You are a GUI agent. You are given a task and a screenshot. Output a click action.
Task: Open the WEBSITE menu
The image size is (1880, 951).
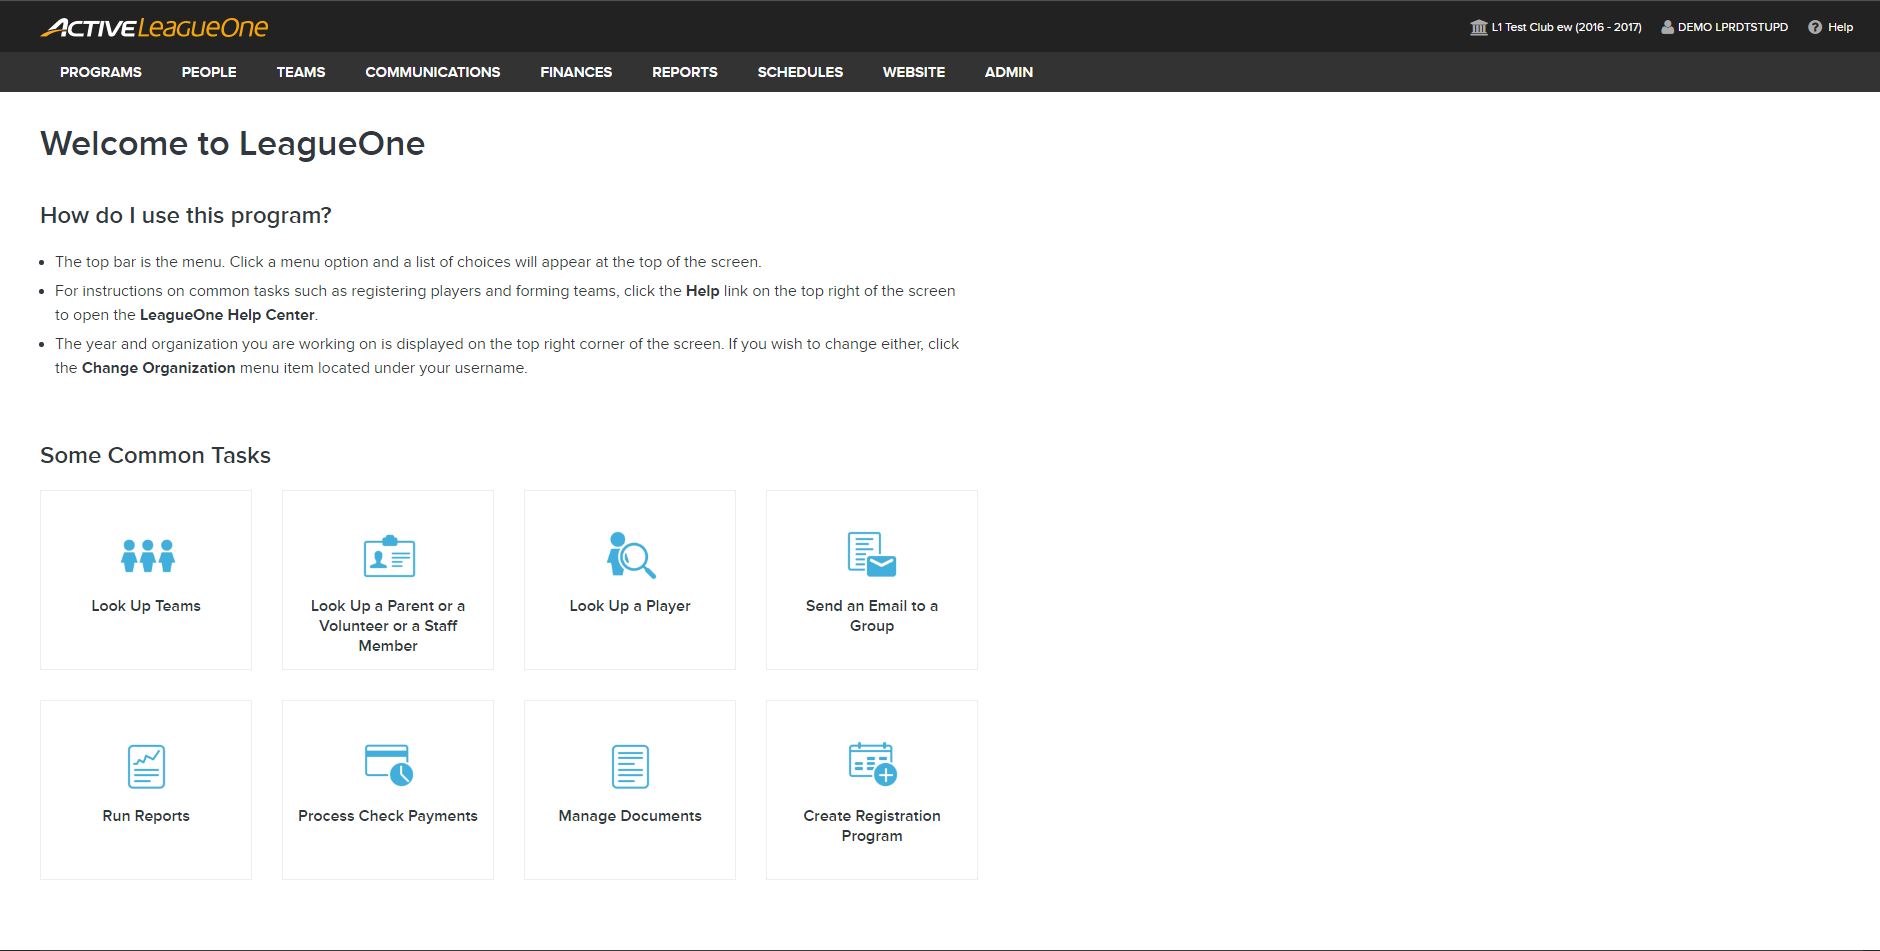pyautogui.click(x=914, y=72)
